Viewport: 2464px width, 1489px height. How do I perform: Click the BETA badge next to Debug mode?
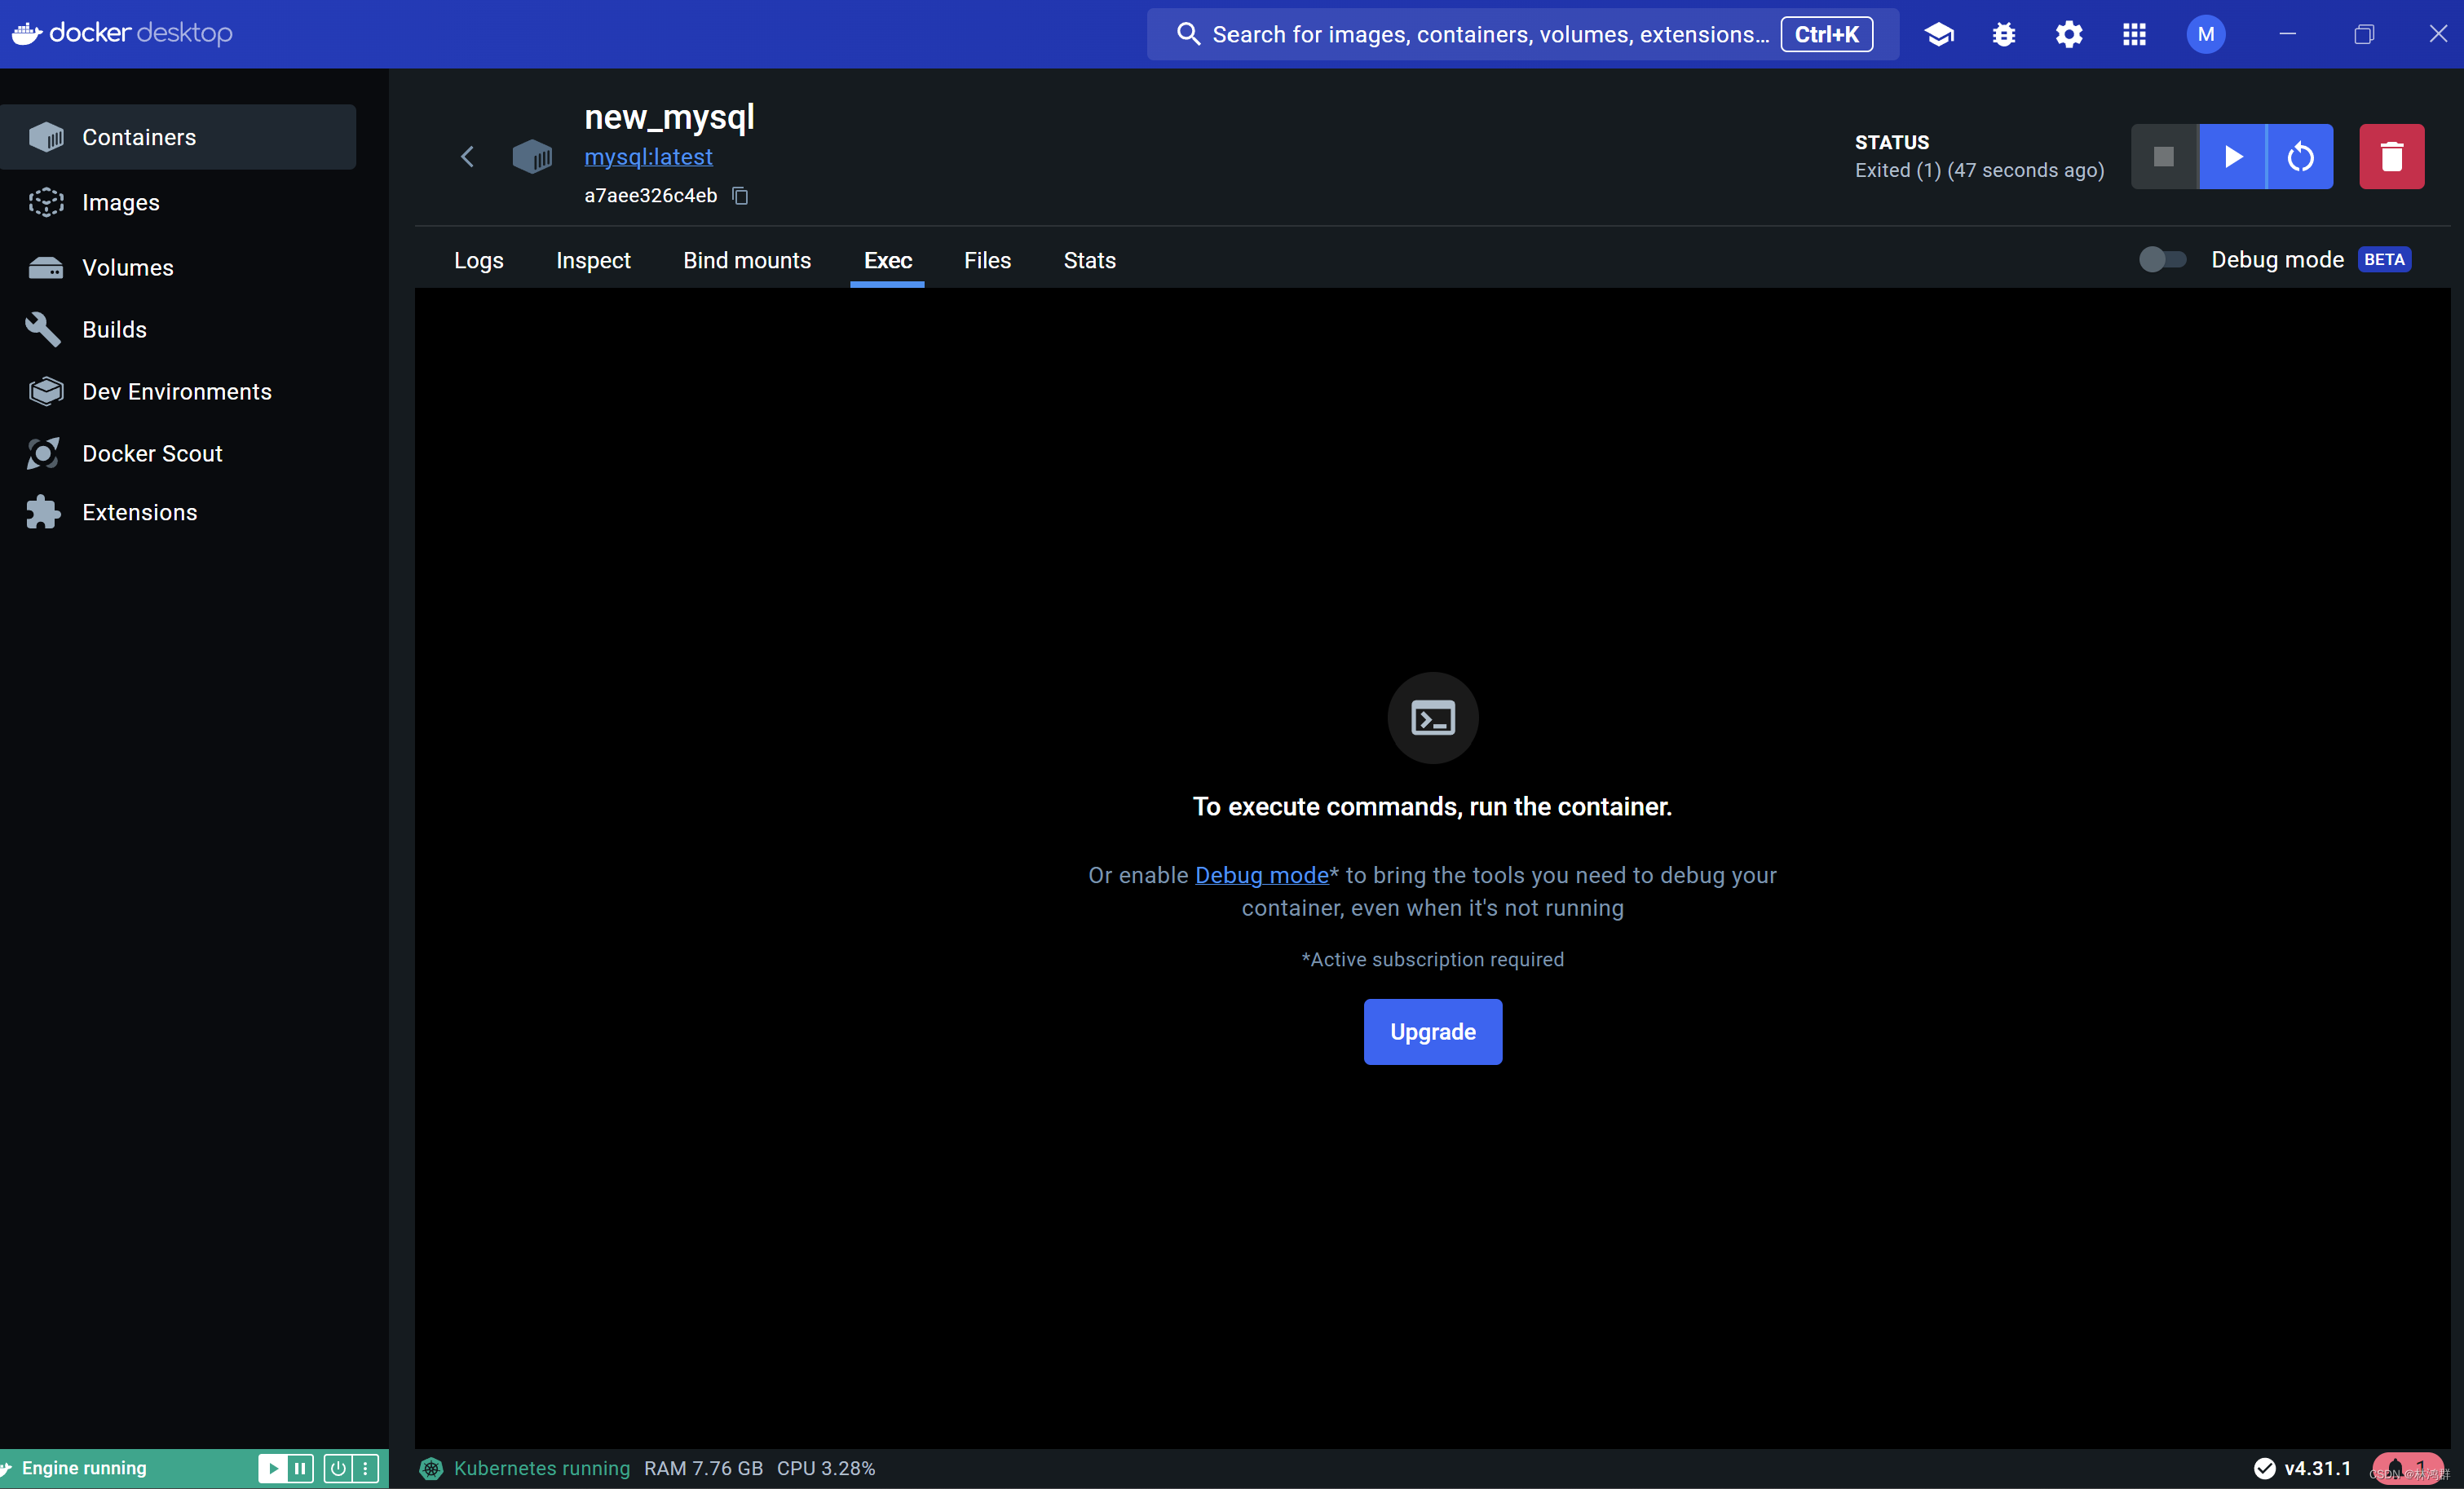click(x=2384, y=259)
